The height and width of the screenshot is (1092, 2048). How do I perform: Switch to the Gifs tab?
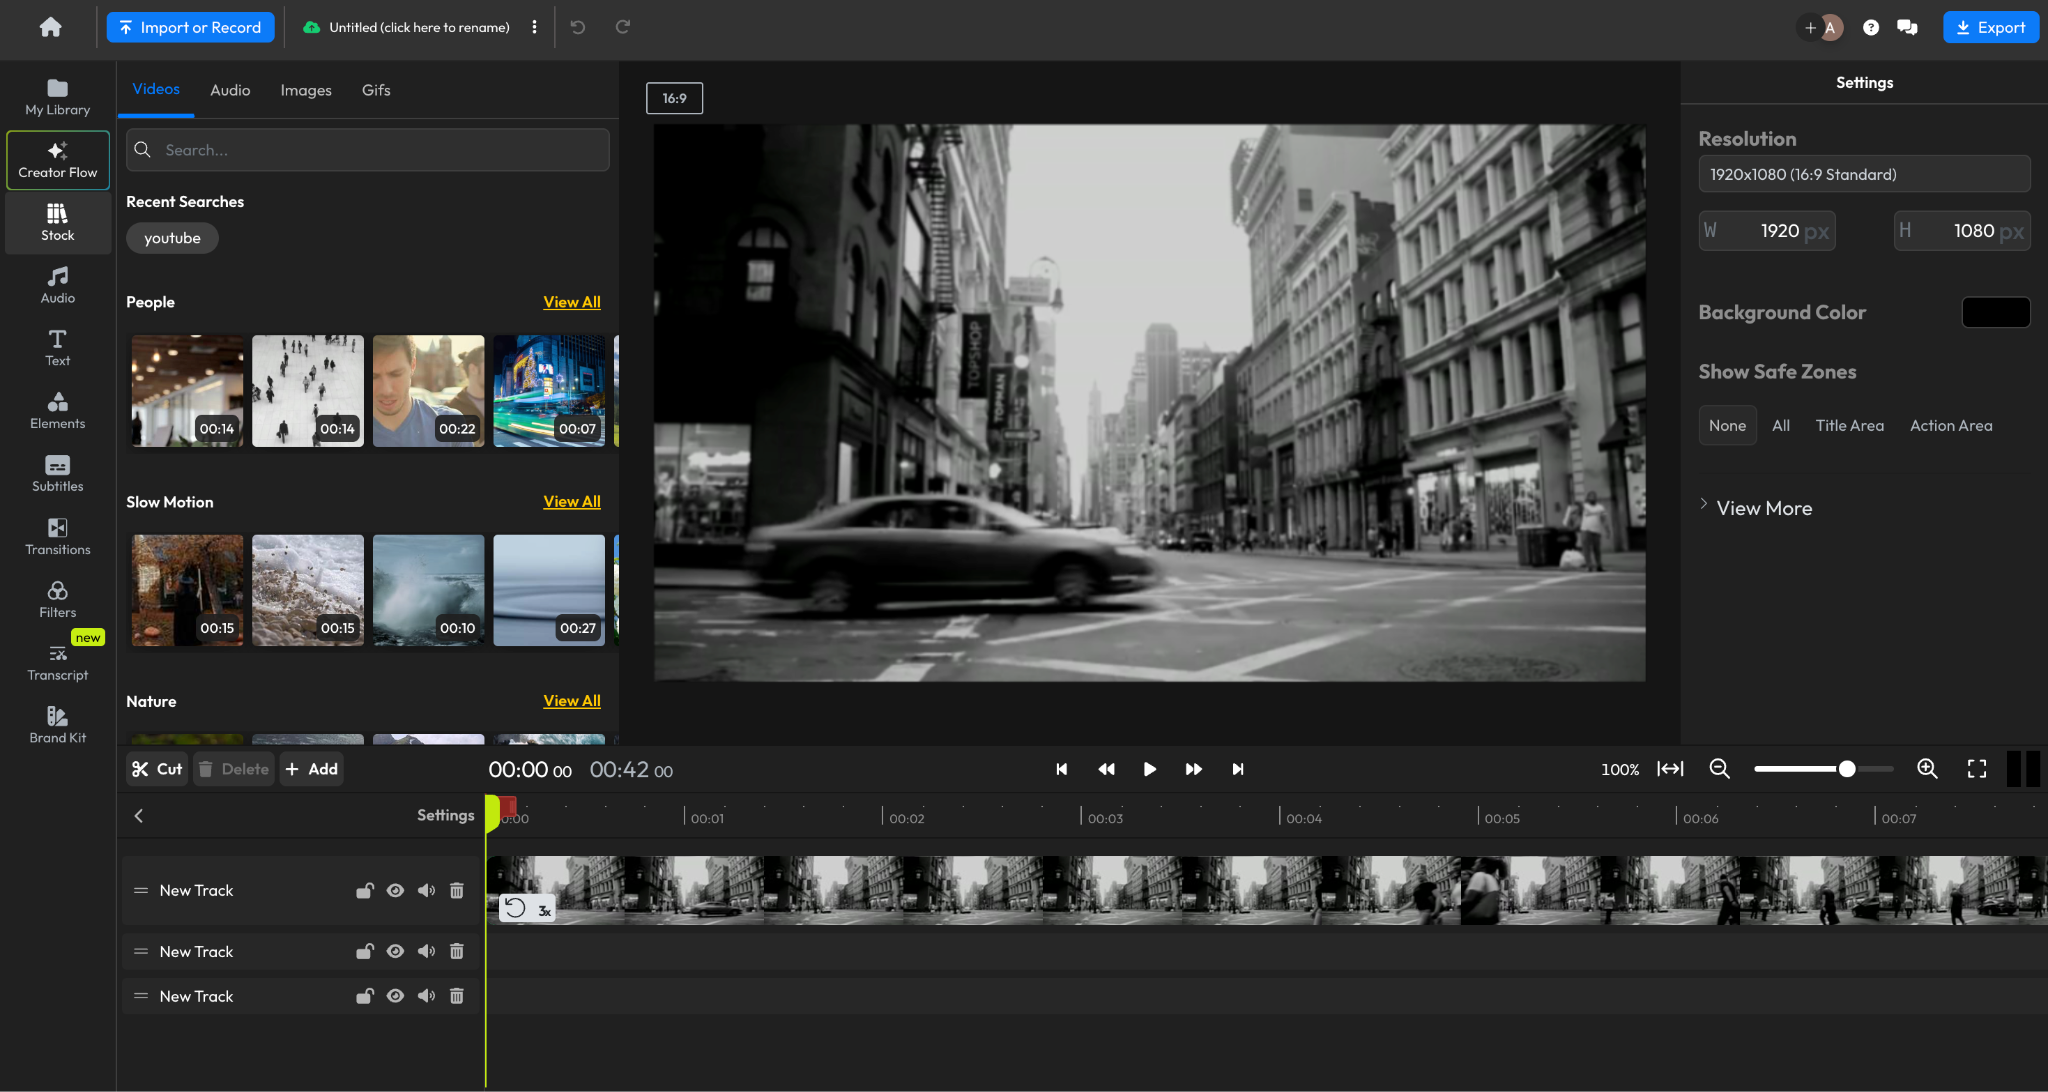(x=375, y=90)
